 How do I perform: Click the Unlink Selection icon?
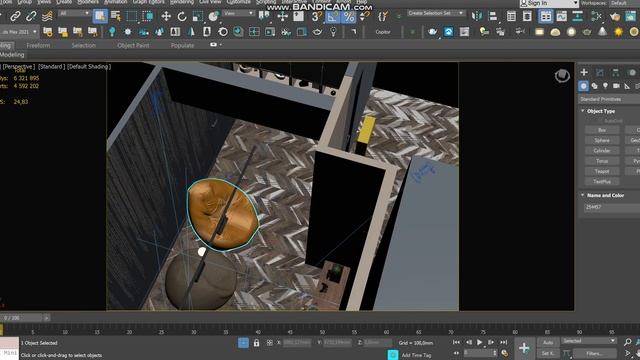[x=31, y=16]
